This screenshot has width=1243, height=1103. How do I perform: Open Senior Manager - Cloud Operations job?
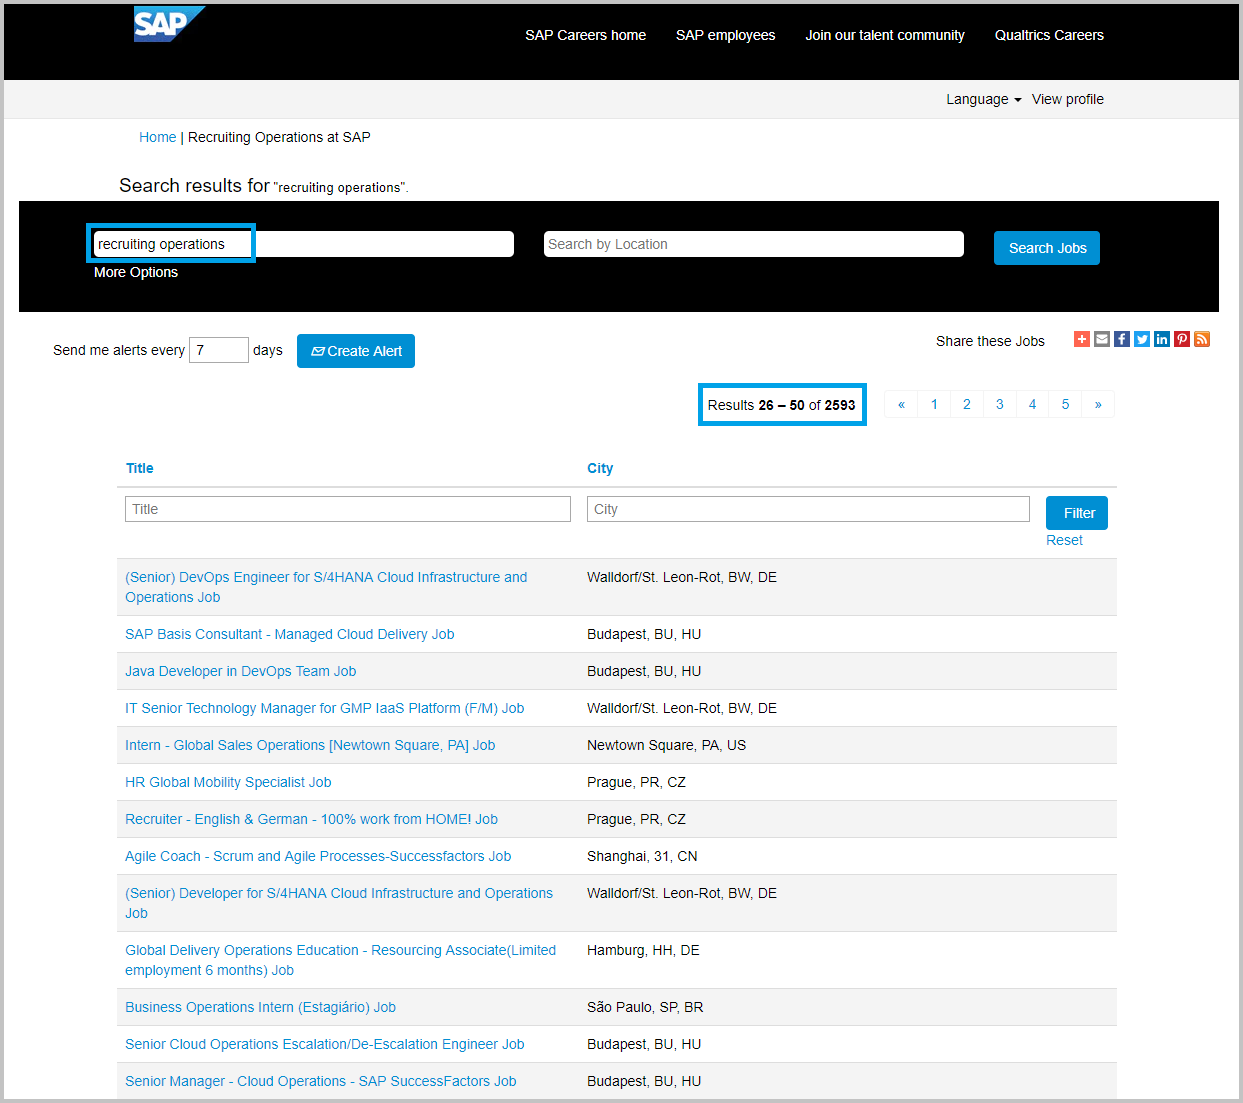point(321,1081)
